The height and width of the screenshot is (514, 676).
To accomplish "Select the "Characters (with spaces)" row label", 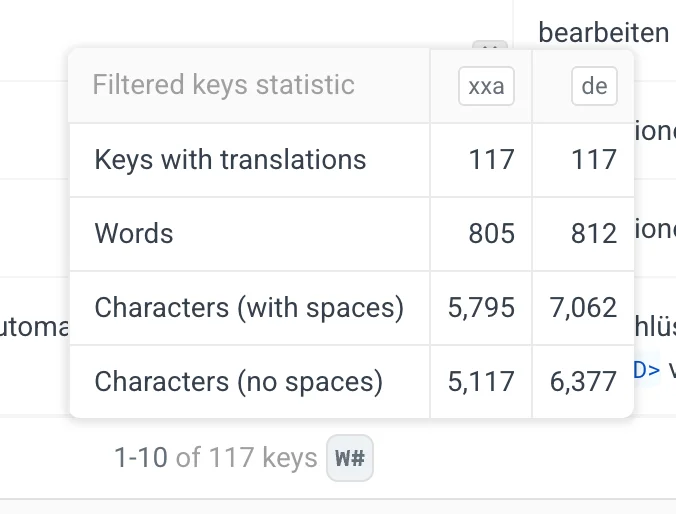I will click(x=249, y=307).
